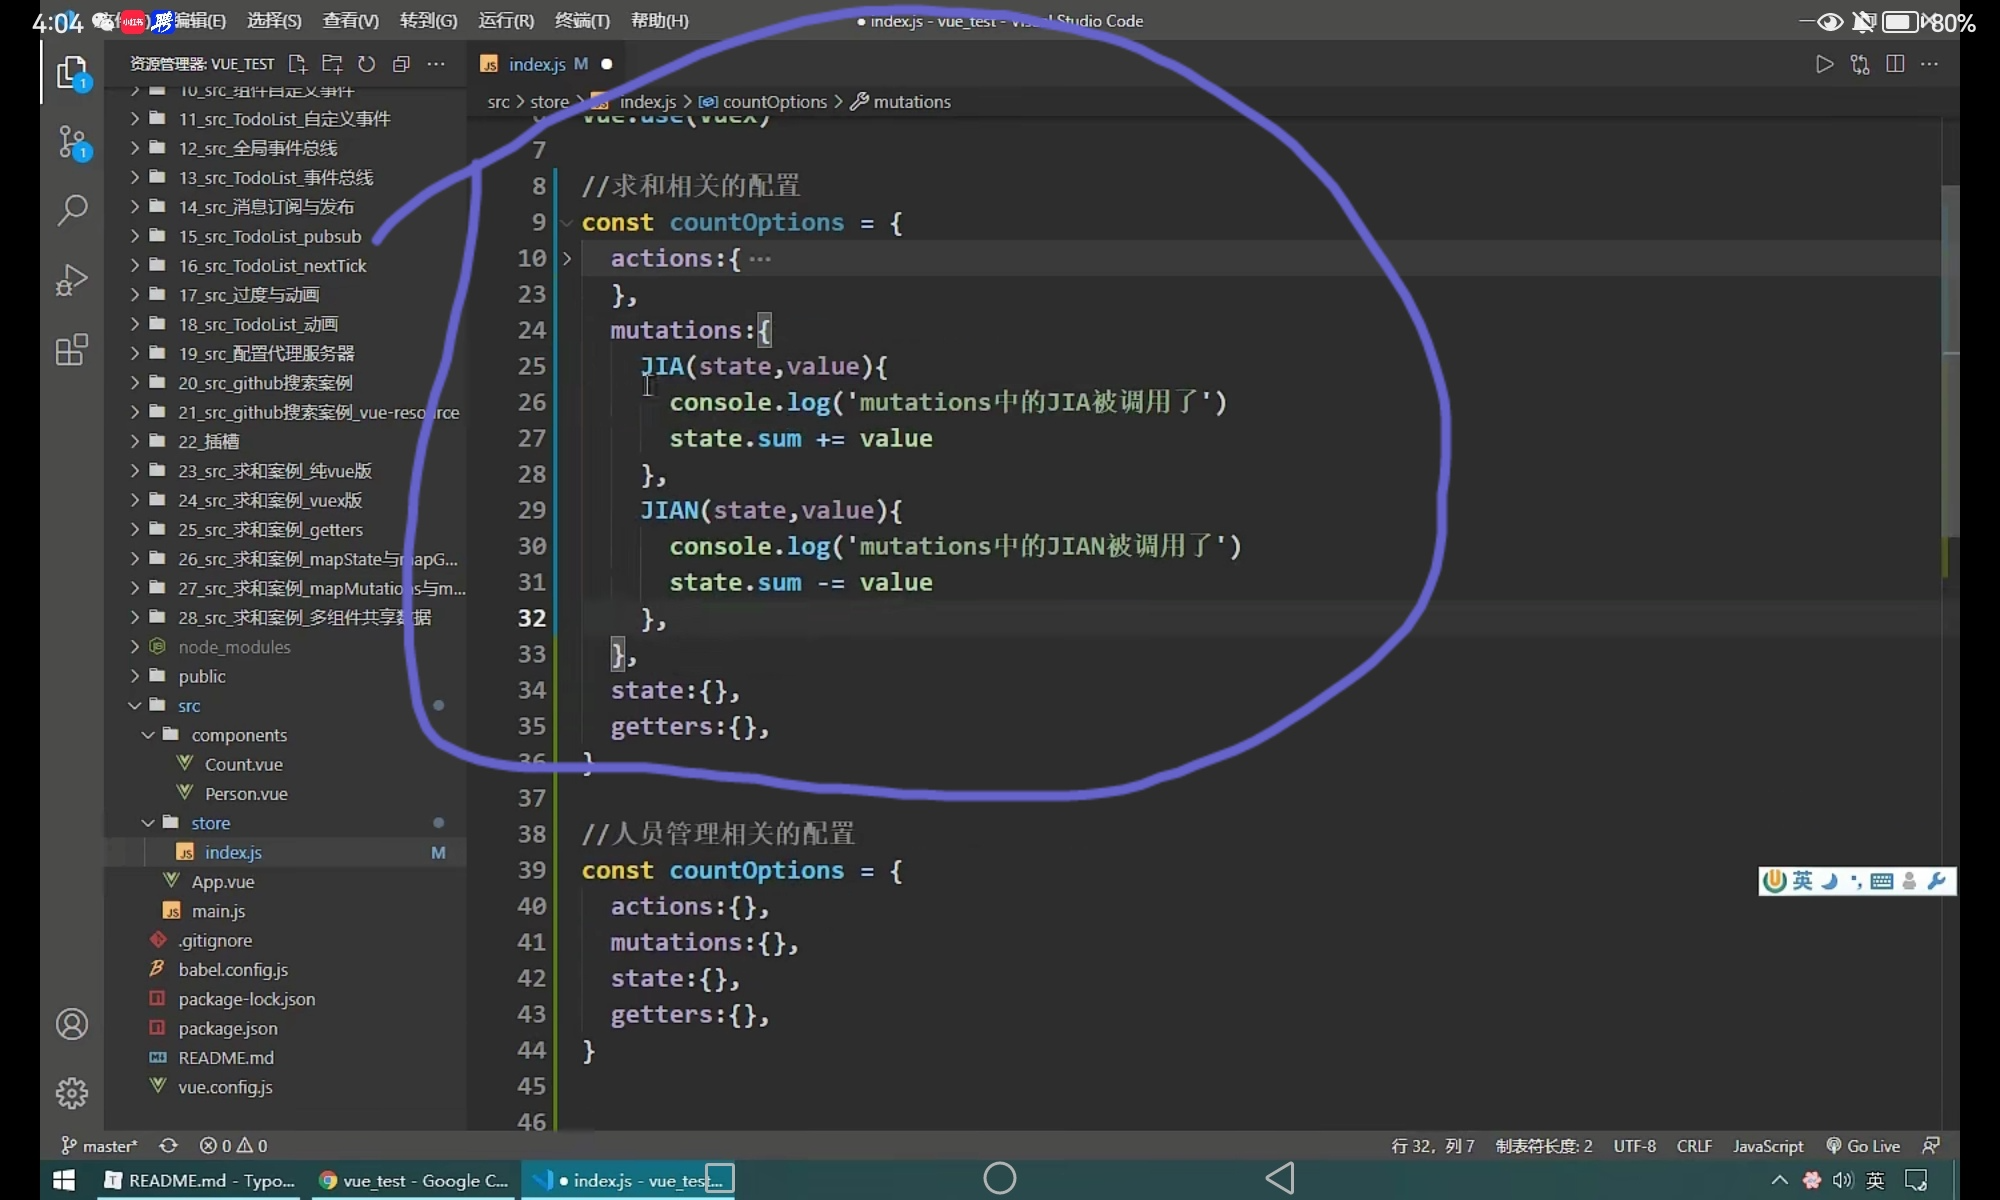The height and width of the screenshot is (1200, 2000).
Task: Split the editor to the right
Action: point(1895,64)
